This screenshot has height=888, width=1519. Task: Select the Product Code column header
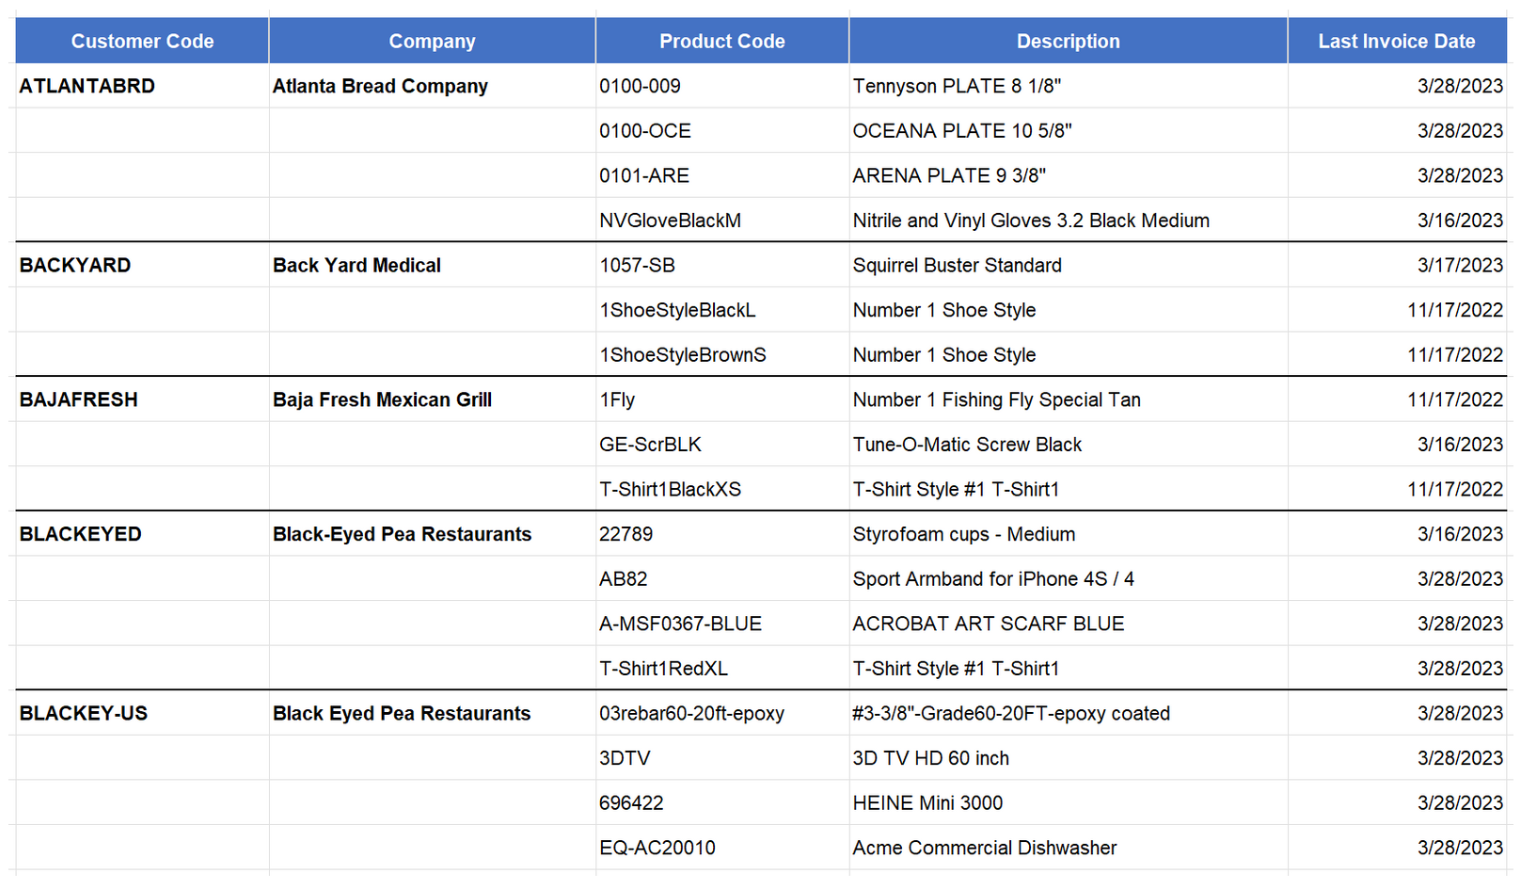click(721, 41)
